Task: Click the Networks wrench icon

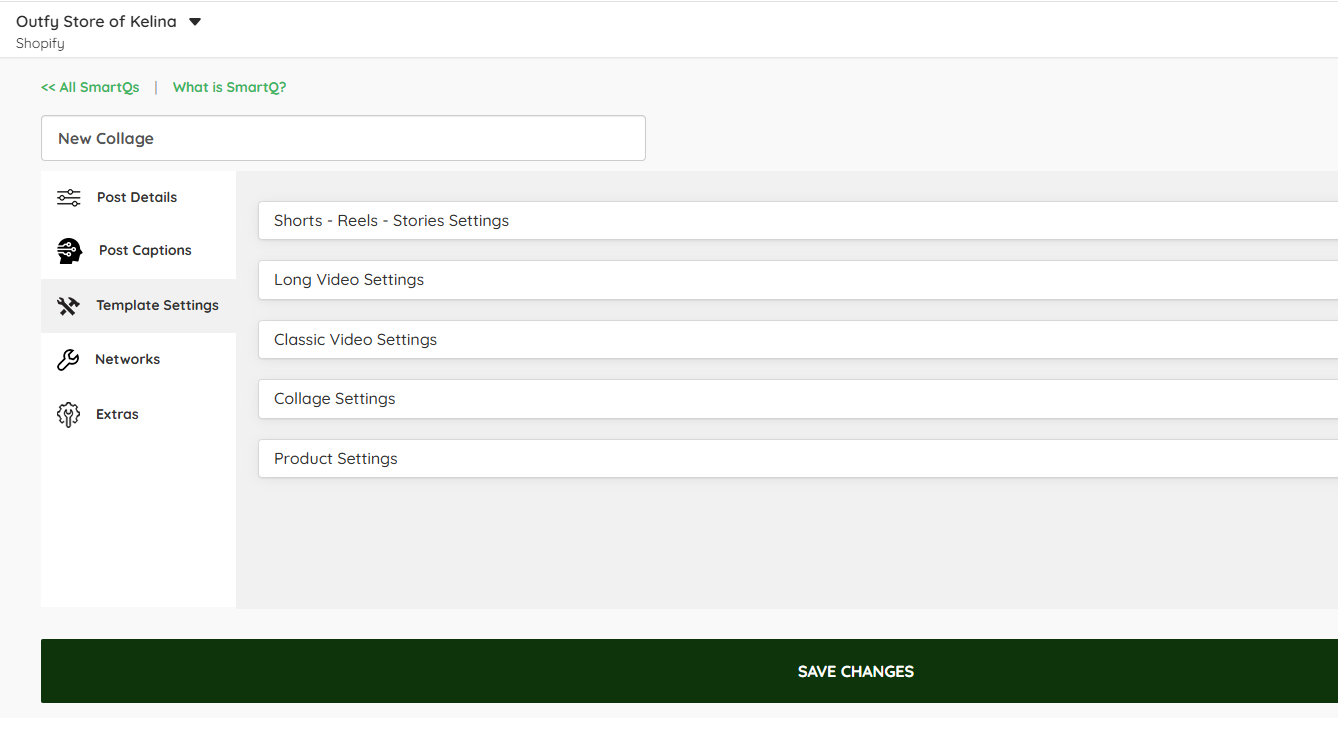Action: [68, 360]
